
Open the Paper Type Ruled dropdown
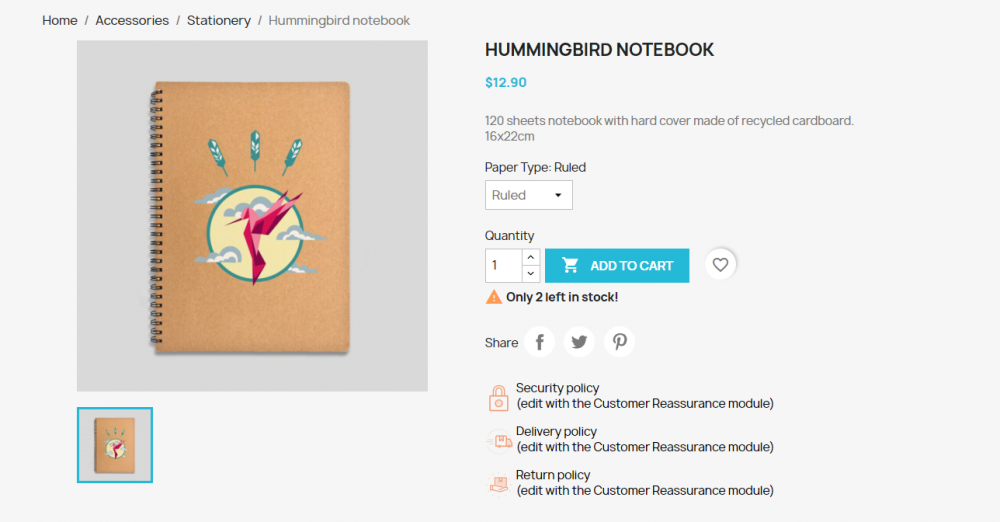click(529, 195)
